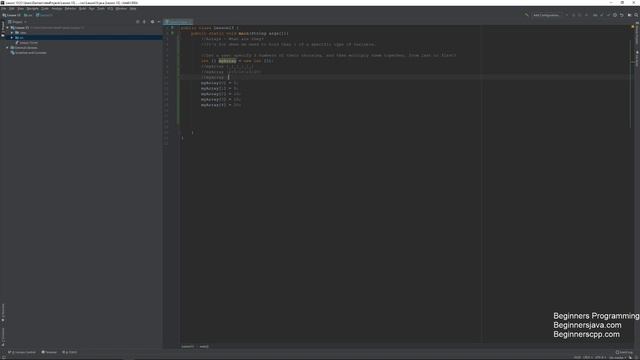This screenshot has height=360, width=640.
Task: Click the myArray[0] assignment line
Action: 220,83
